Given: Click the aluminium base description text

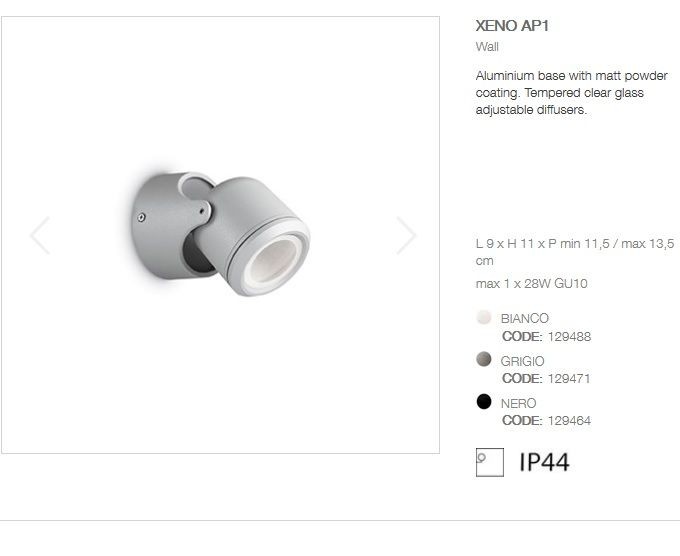Looking at the screenshot, I should [x=572, y=93].
